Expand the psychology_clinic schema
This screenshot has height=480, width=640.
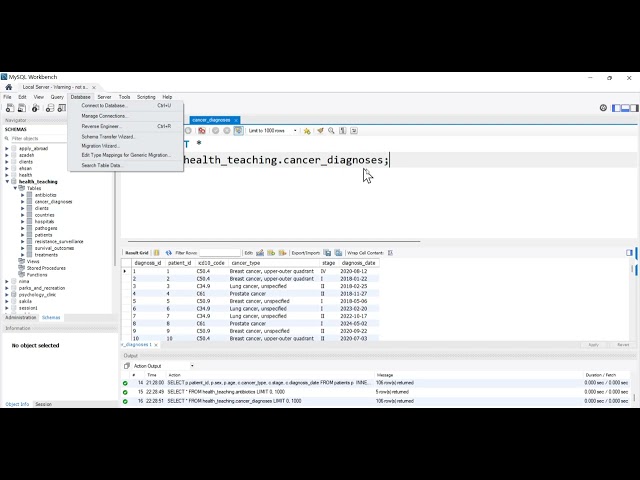tap(7, 295)
